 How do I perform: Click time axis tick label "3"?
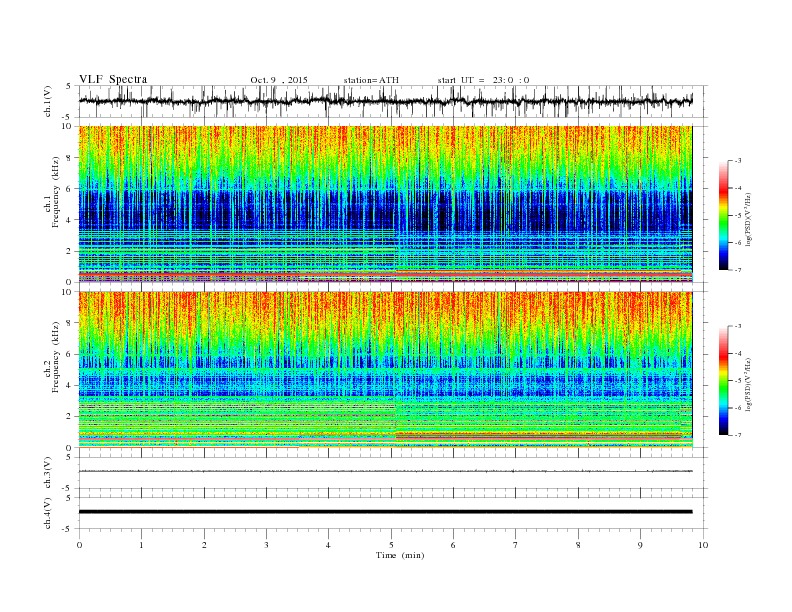[266, 545]
